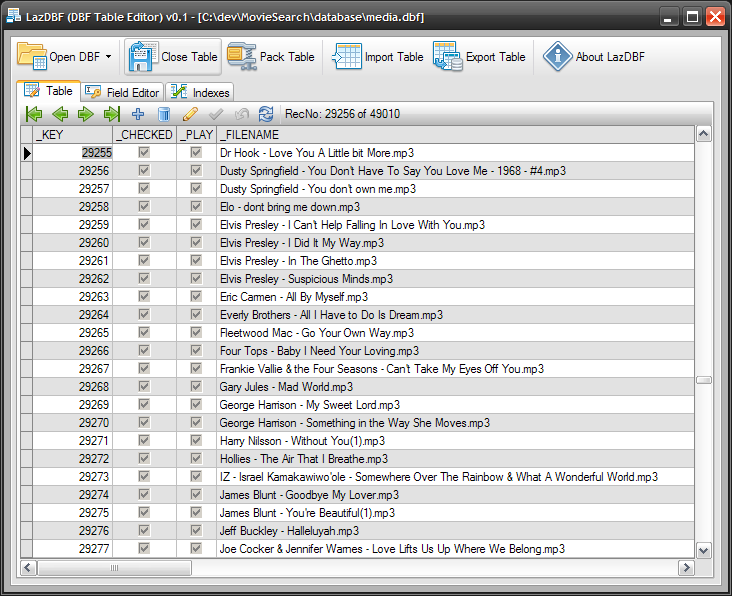Go to the last record
The height and width of the screenshot is (596, 732).
pyautogui.click(x=112, y=114)
